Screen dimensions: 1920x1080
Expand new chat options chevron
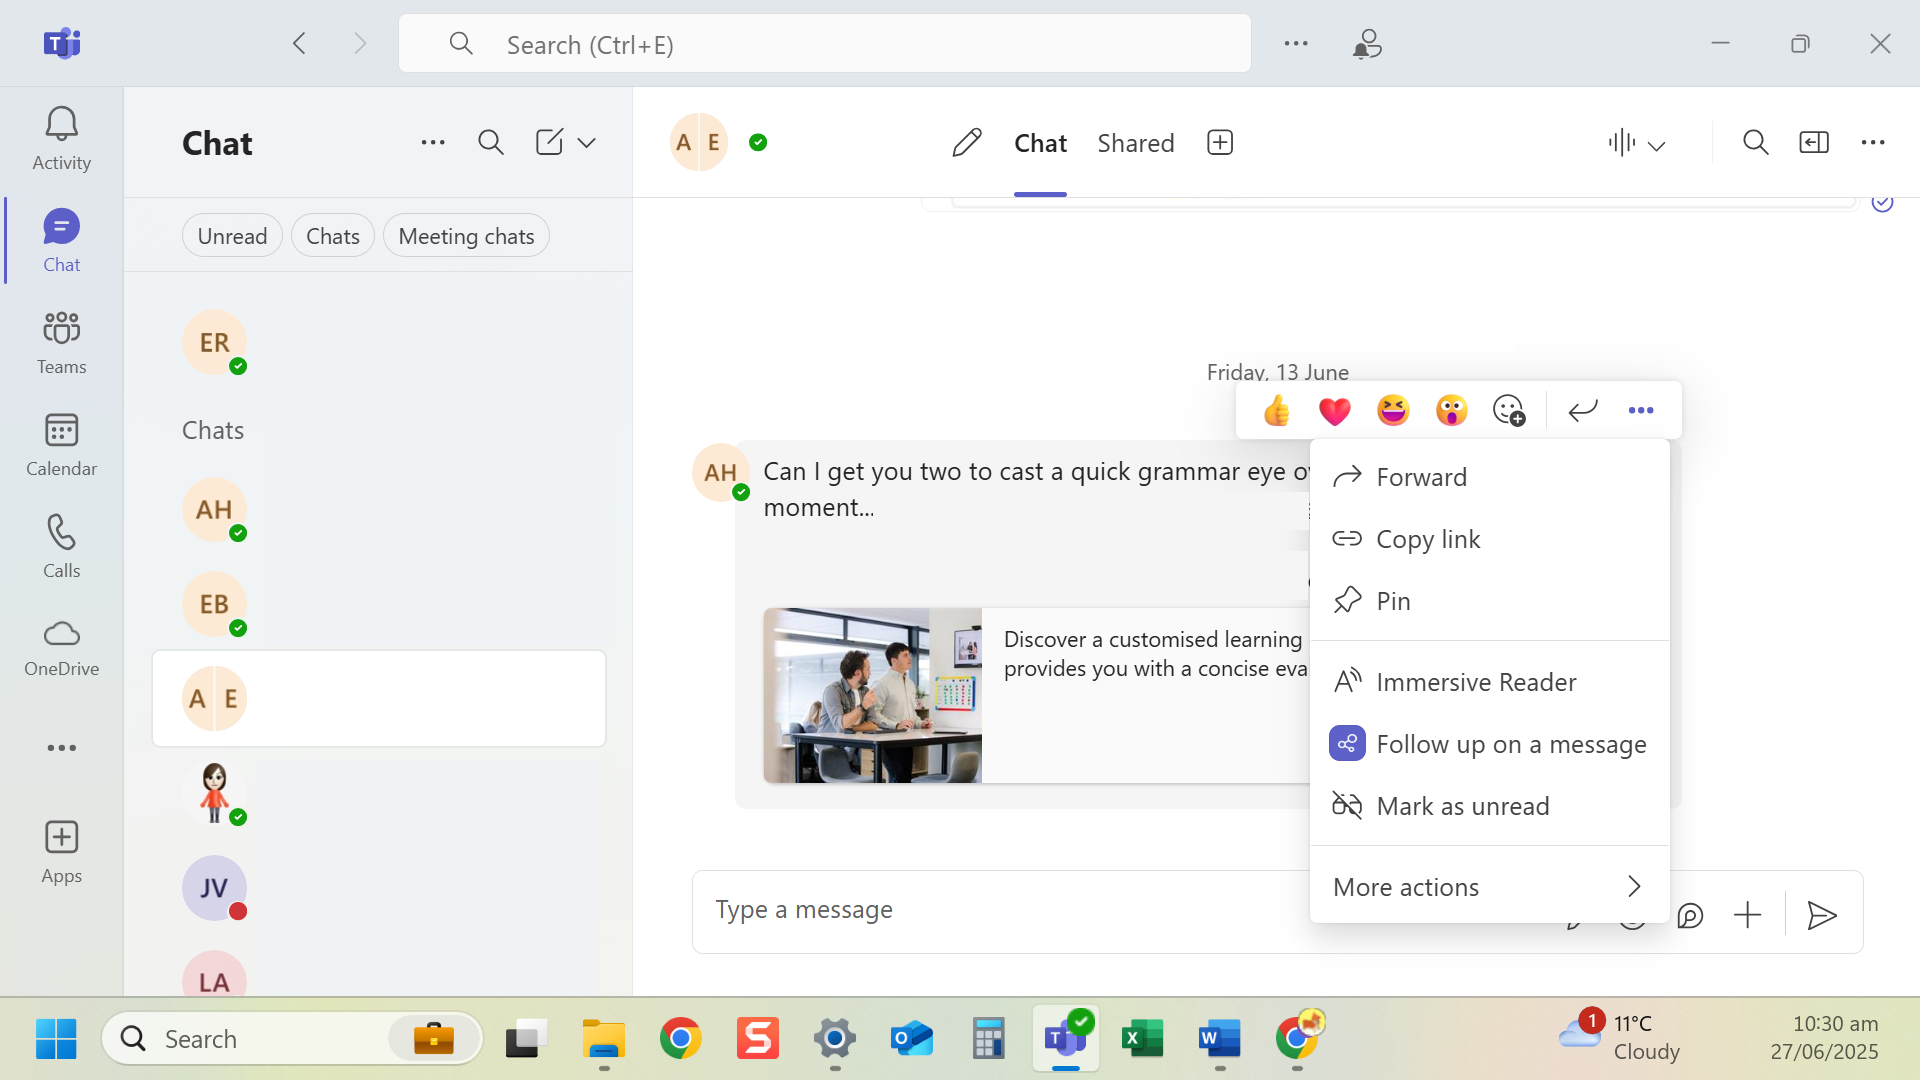[x=587, y=143]
